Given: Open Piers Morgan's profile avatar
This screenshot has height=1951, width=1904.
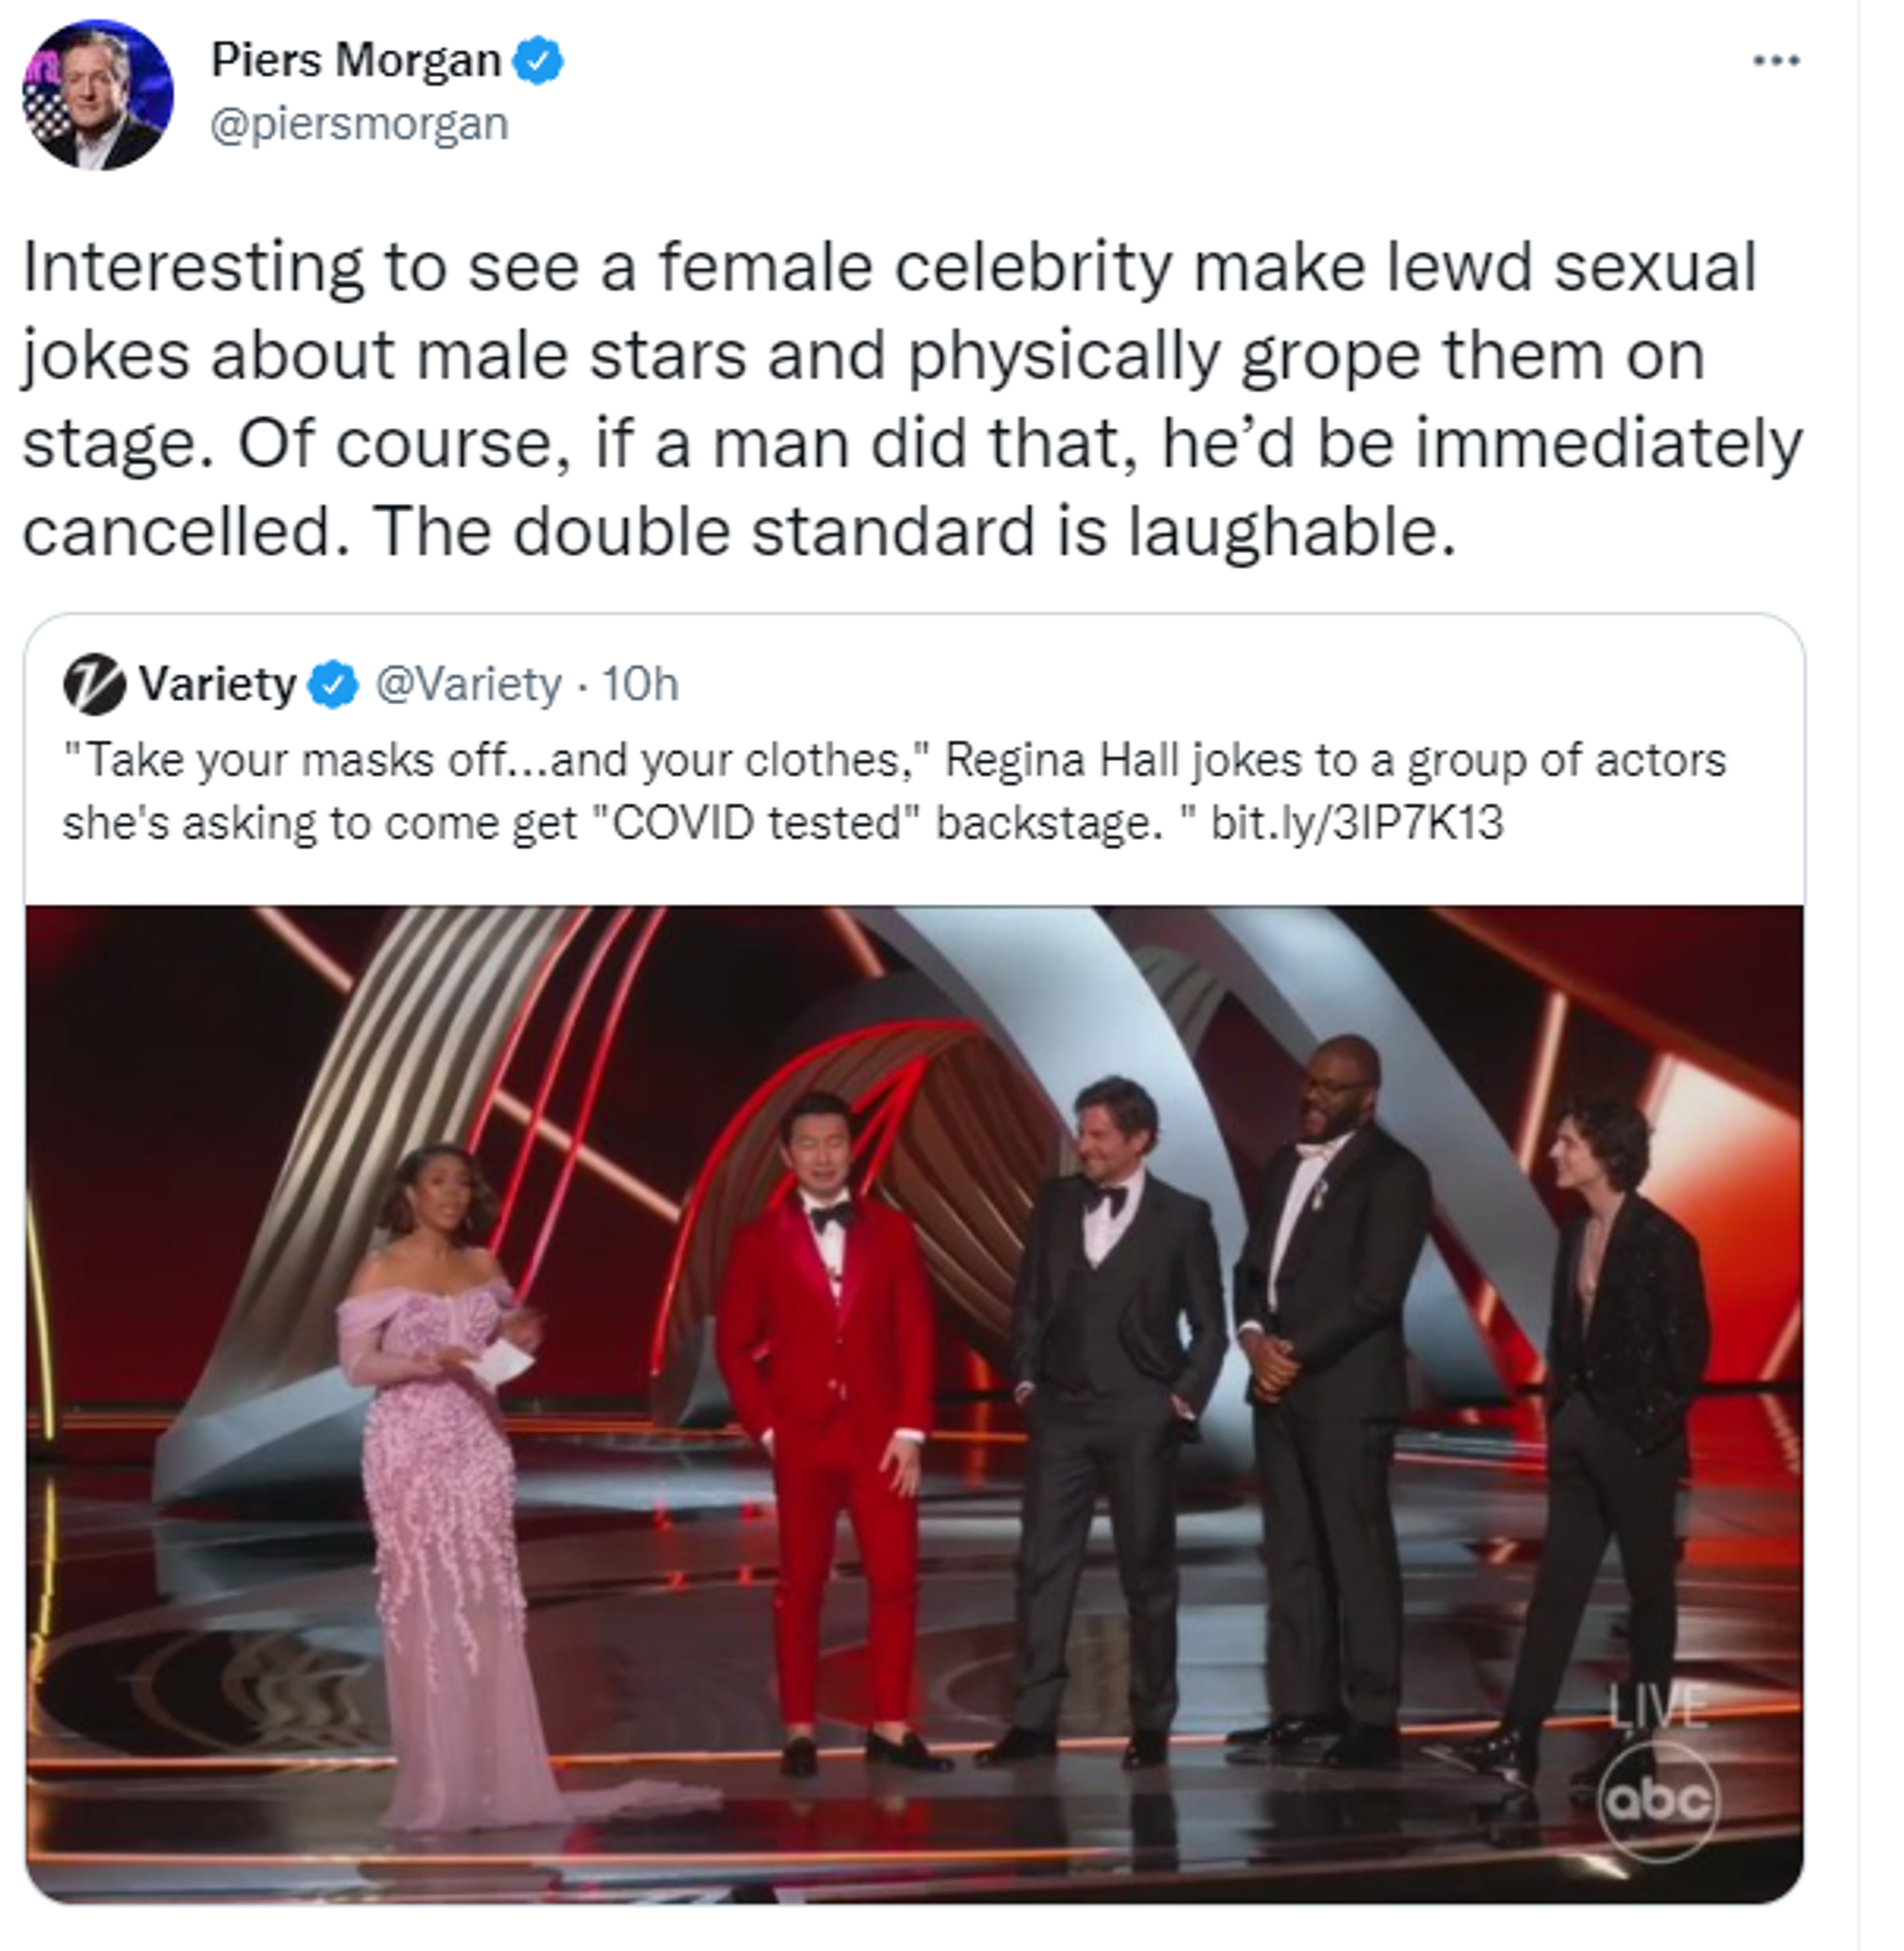Looking at the screenshot, I should [98, 95].
